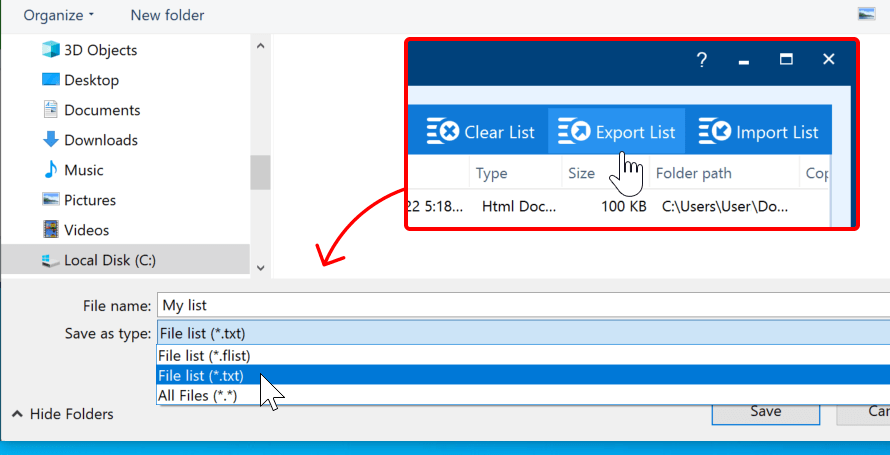The width and height of the screenshot is (890, 455).
Task: Click the Help question mark icon
Action: click(701, 60)
